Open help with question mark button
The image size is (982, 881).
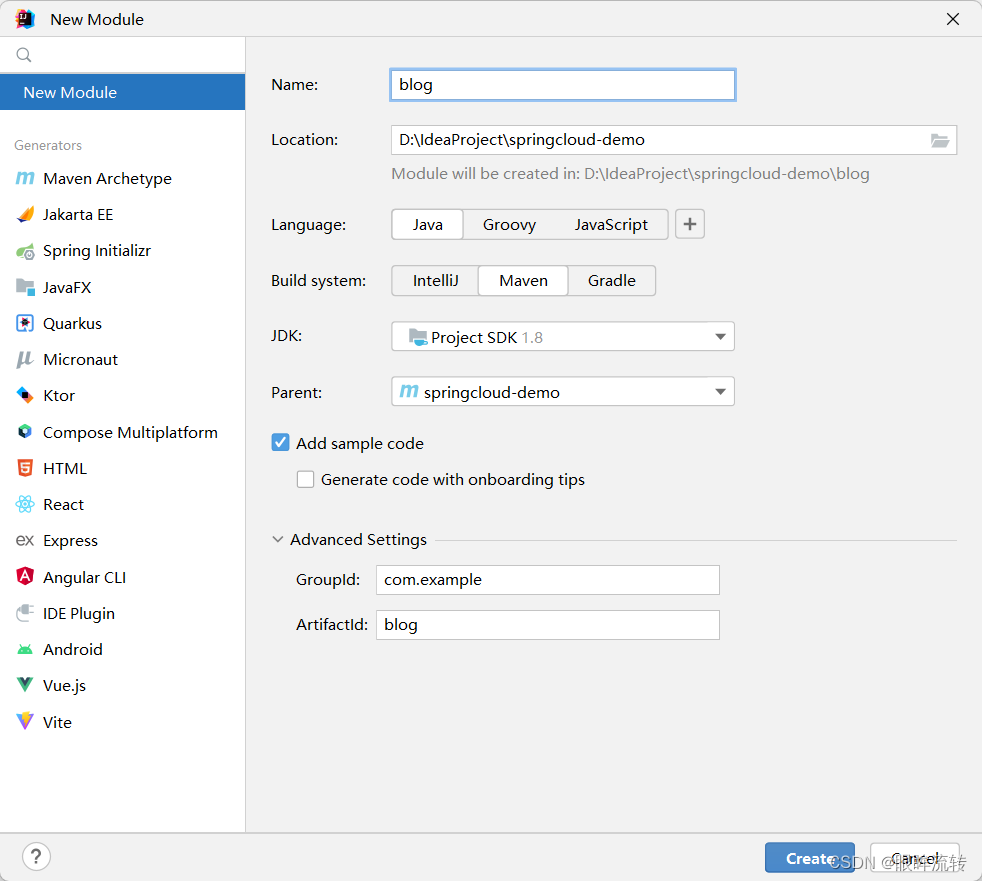pyautogui.click(x=36, y=856)
